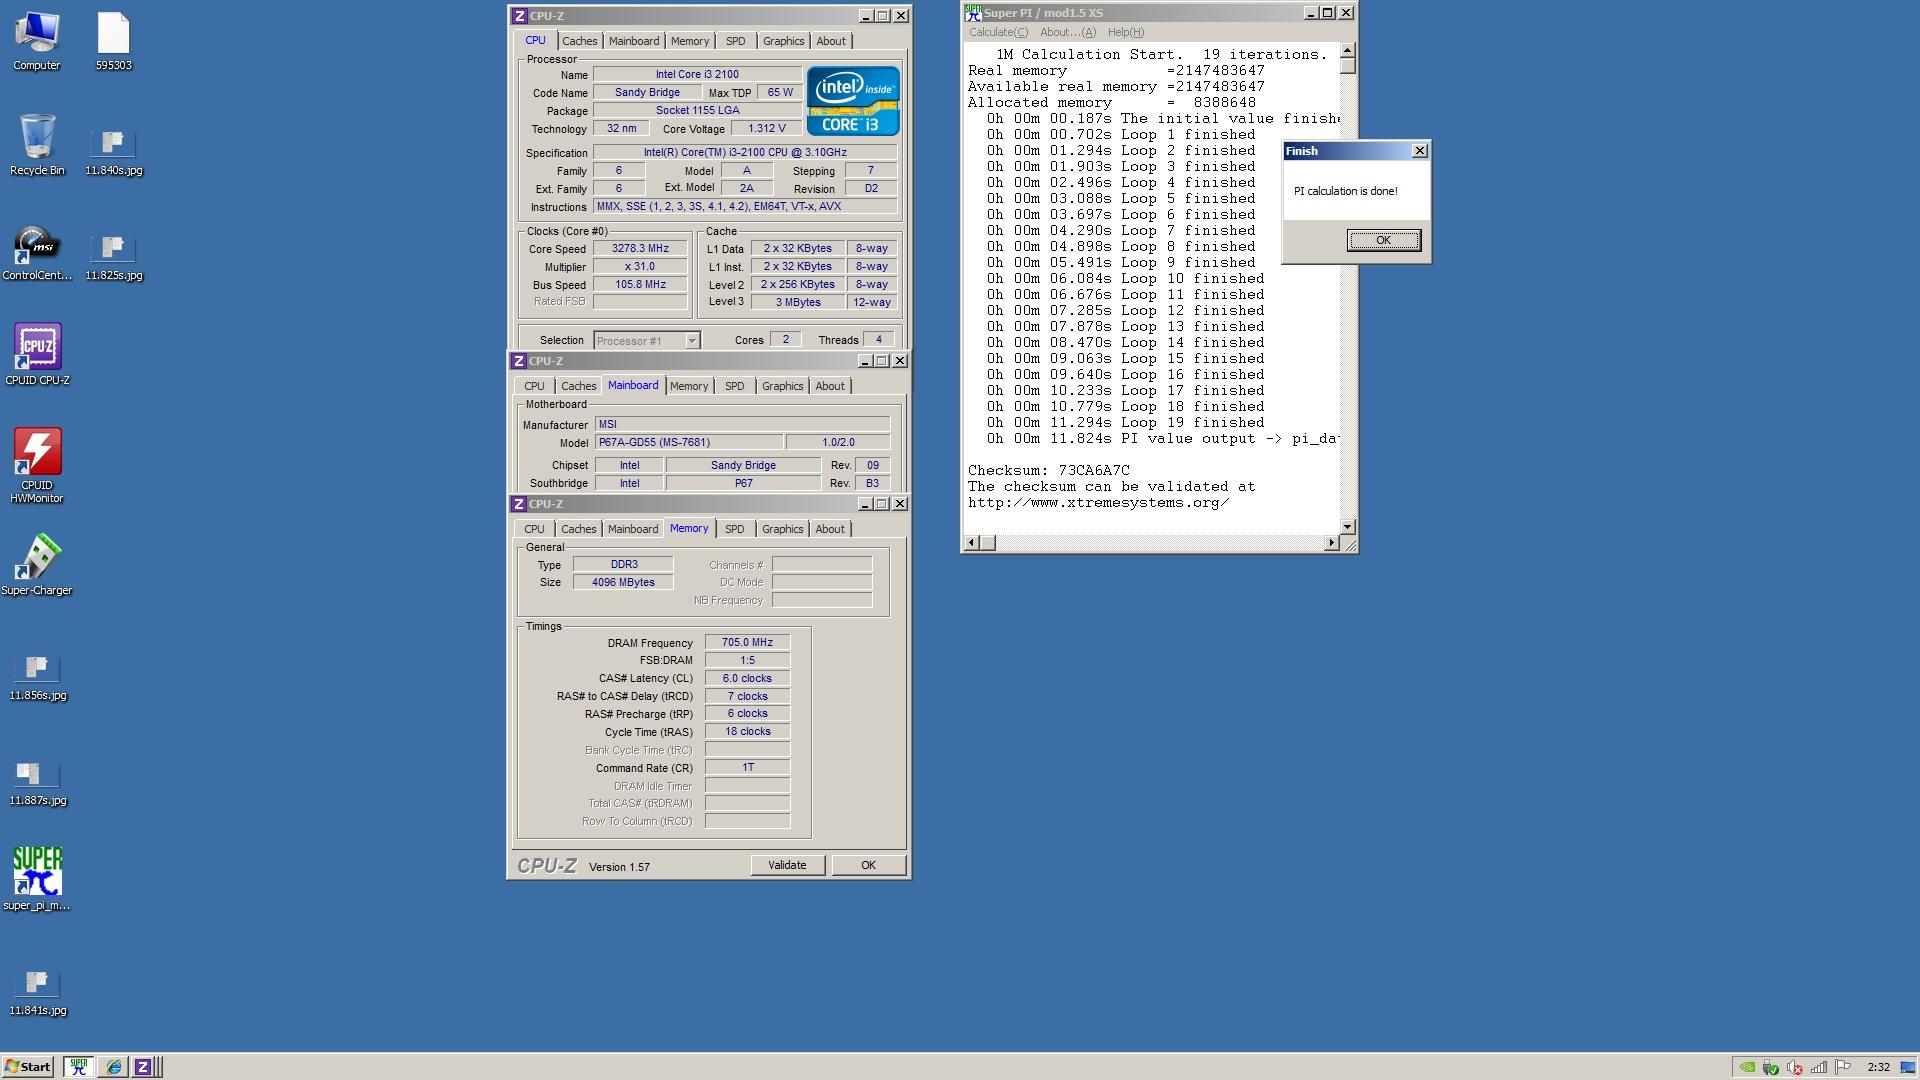Click Super PI horizontal scrollbar left arrow
The width and height of the screenshot is (1920, 1080).
click(971, 542)
